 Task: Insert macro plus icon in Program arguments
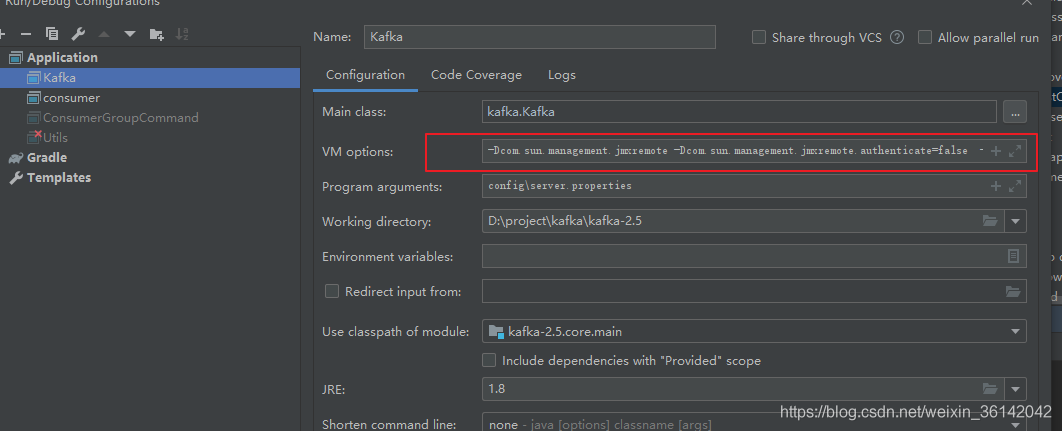[x=996, y=186]
